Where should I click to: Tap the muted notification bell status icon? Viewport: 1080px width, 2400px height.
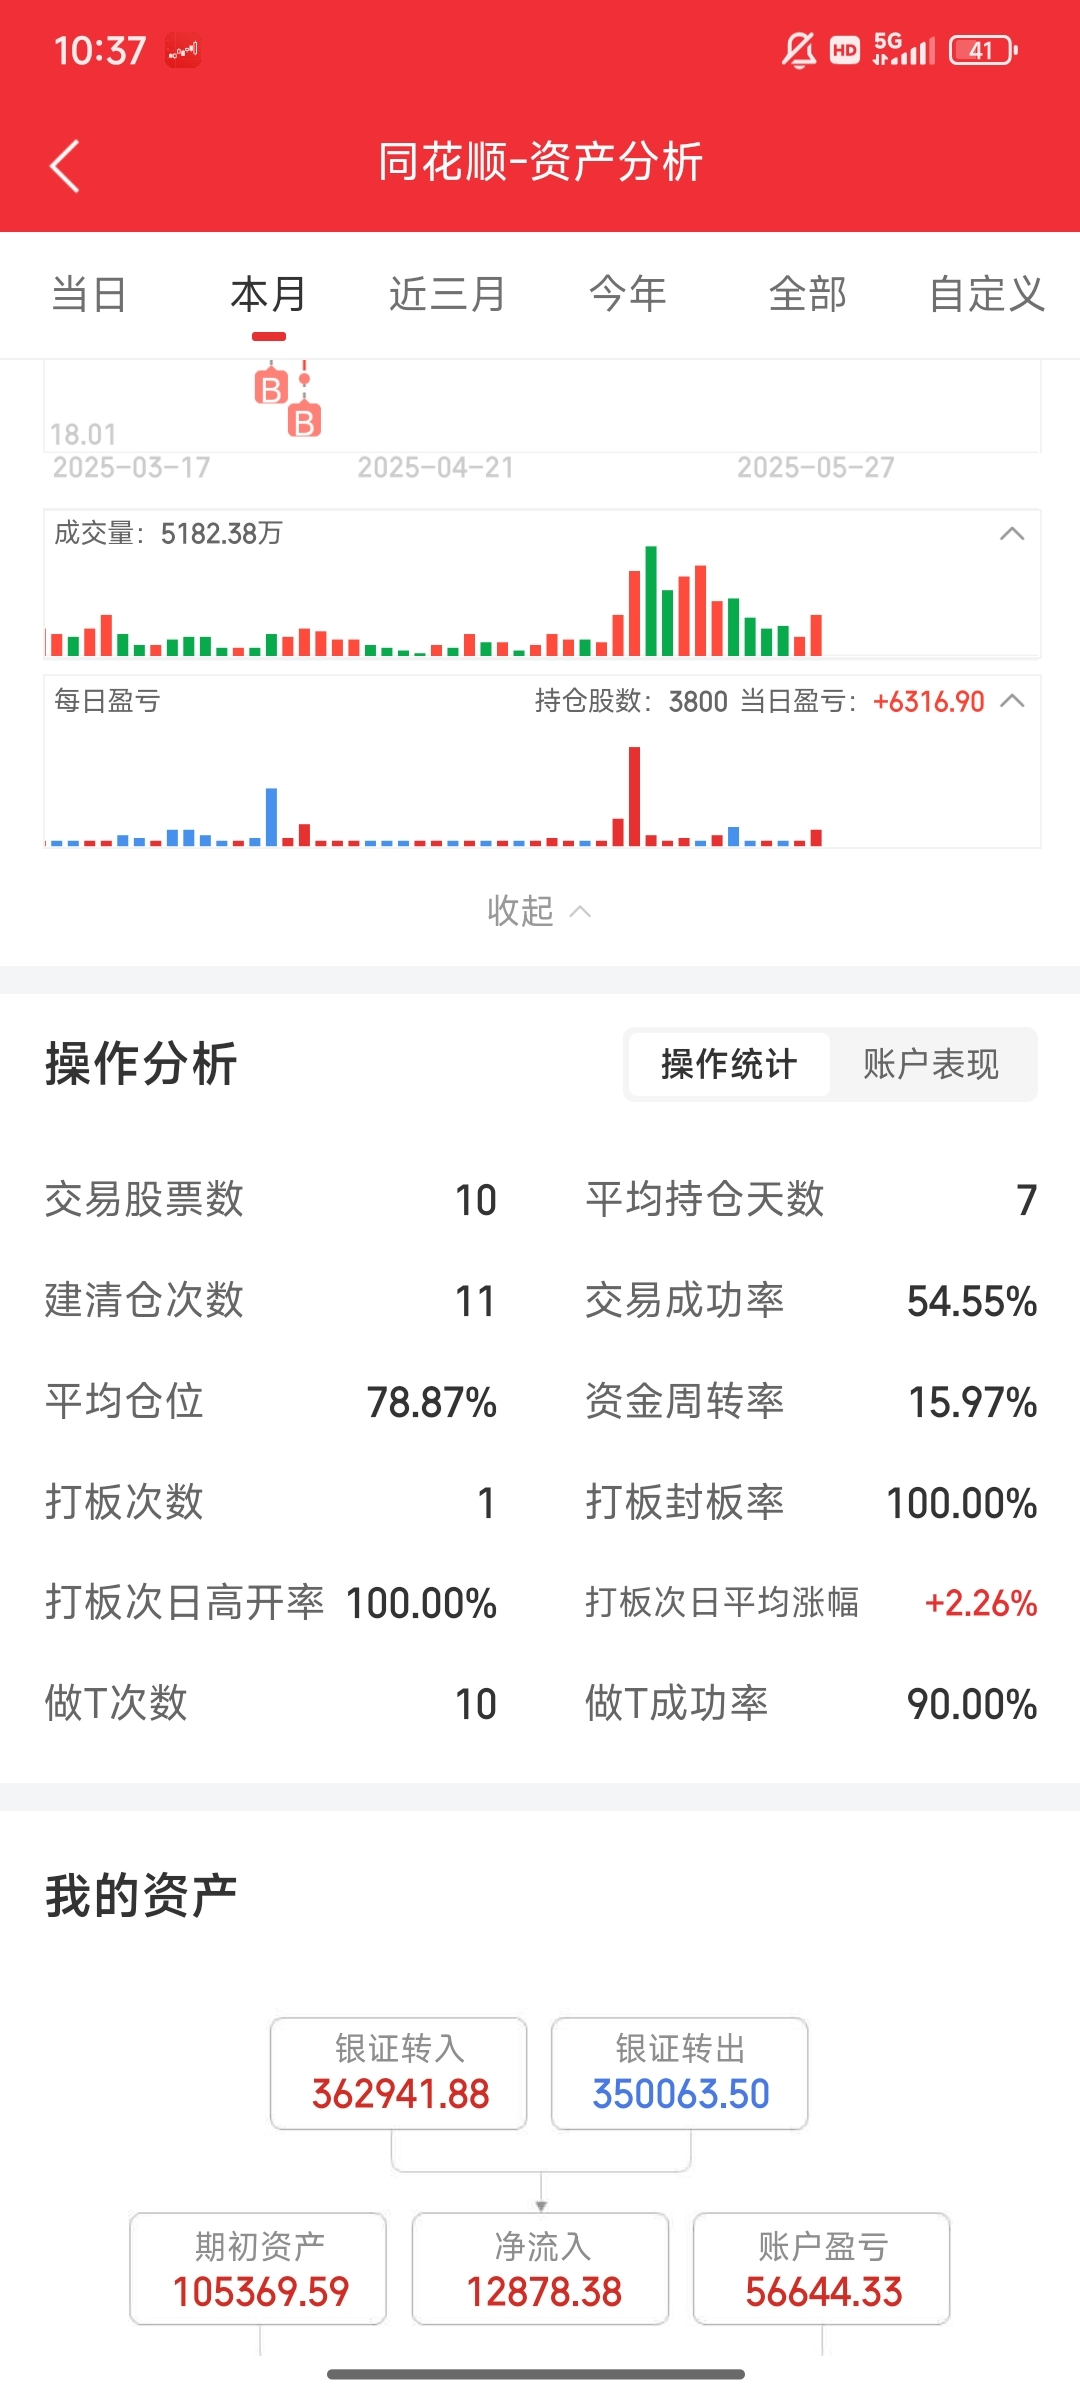pyautogui.click(x=799, y=50)
